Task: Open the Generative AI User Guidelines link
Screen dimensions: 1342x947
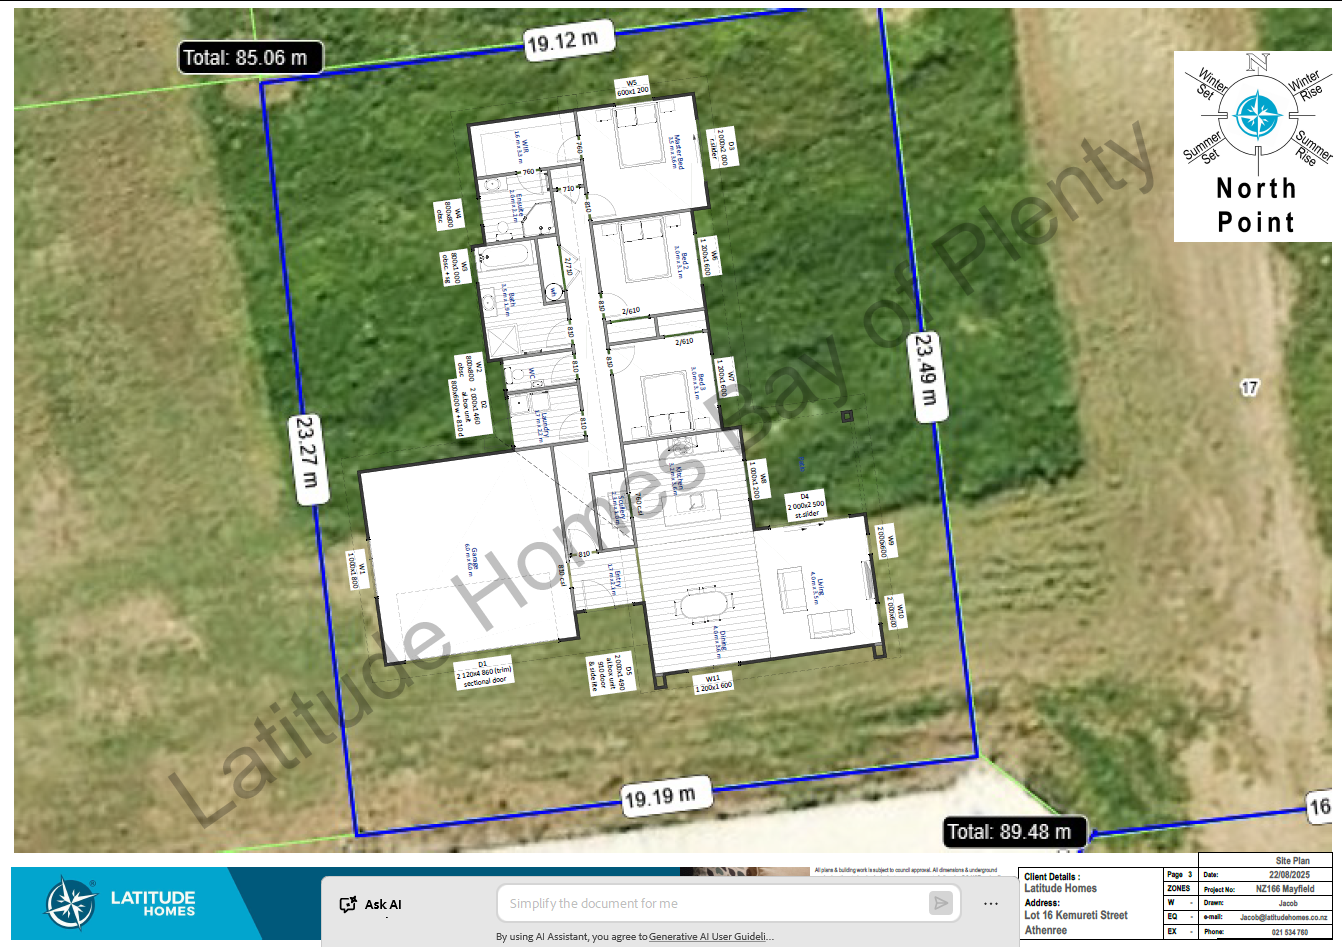Action: click(710, 937)
